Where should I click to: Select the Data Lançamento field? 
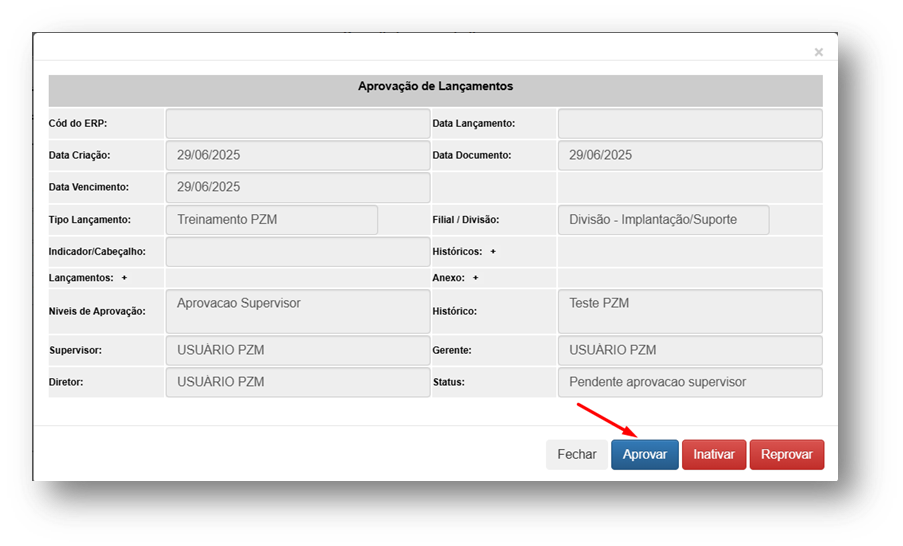689,124
